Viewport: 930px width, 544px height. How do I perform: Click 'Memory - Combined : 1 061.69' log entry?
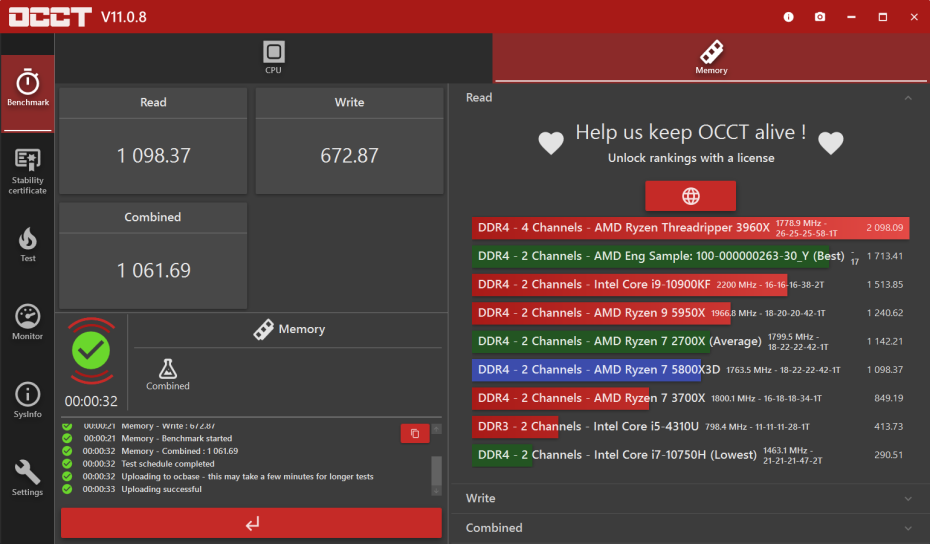click(180, 451)
